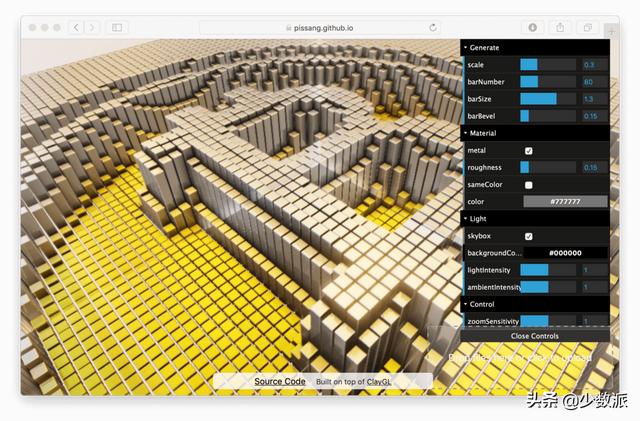Click the Safari back arrow button
Screen dimensions: 640x421
coord(76,27)
